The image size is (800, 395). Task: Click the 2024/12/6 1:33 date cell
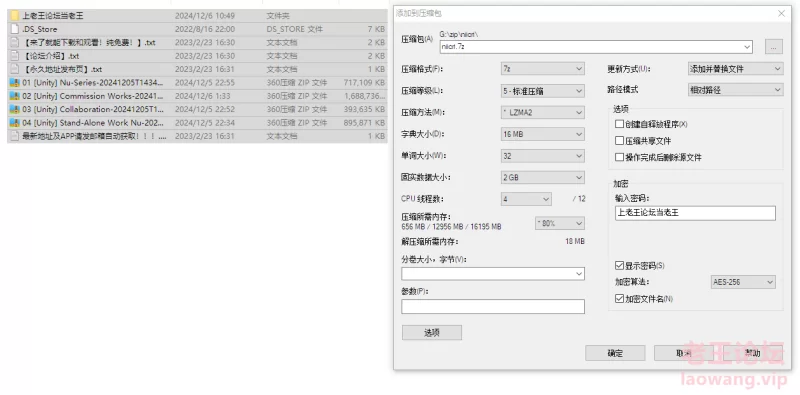(x=203, y=96)
